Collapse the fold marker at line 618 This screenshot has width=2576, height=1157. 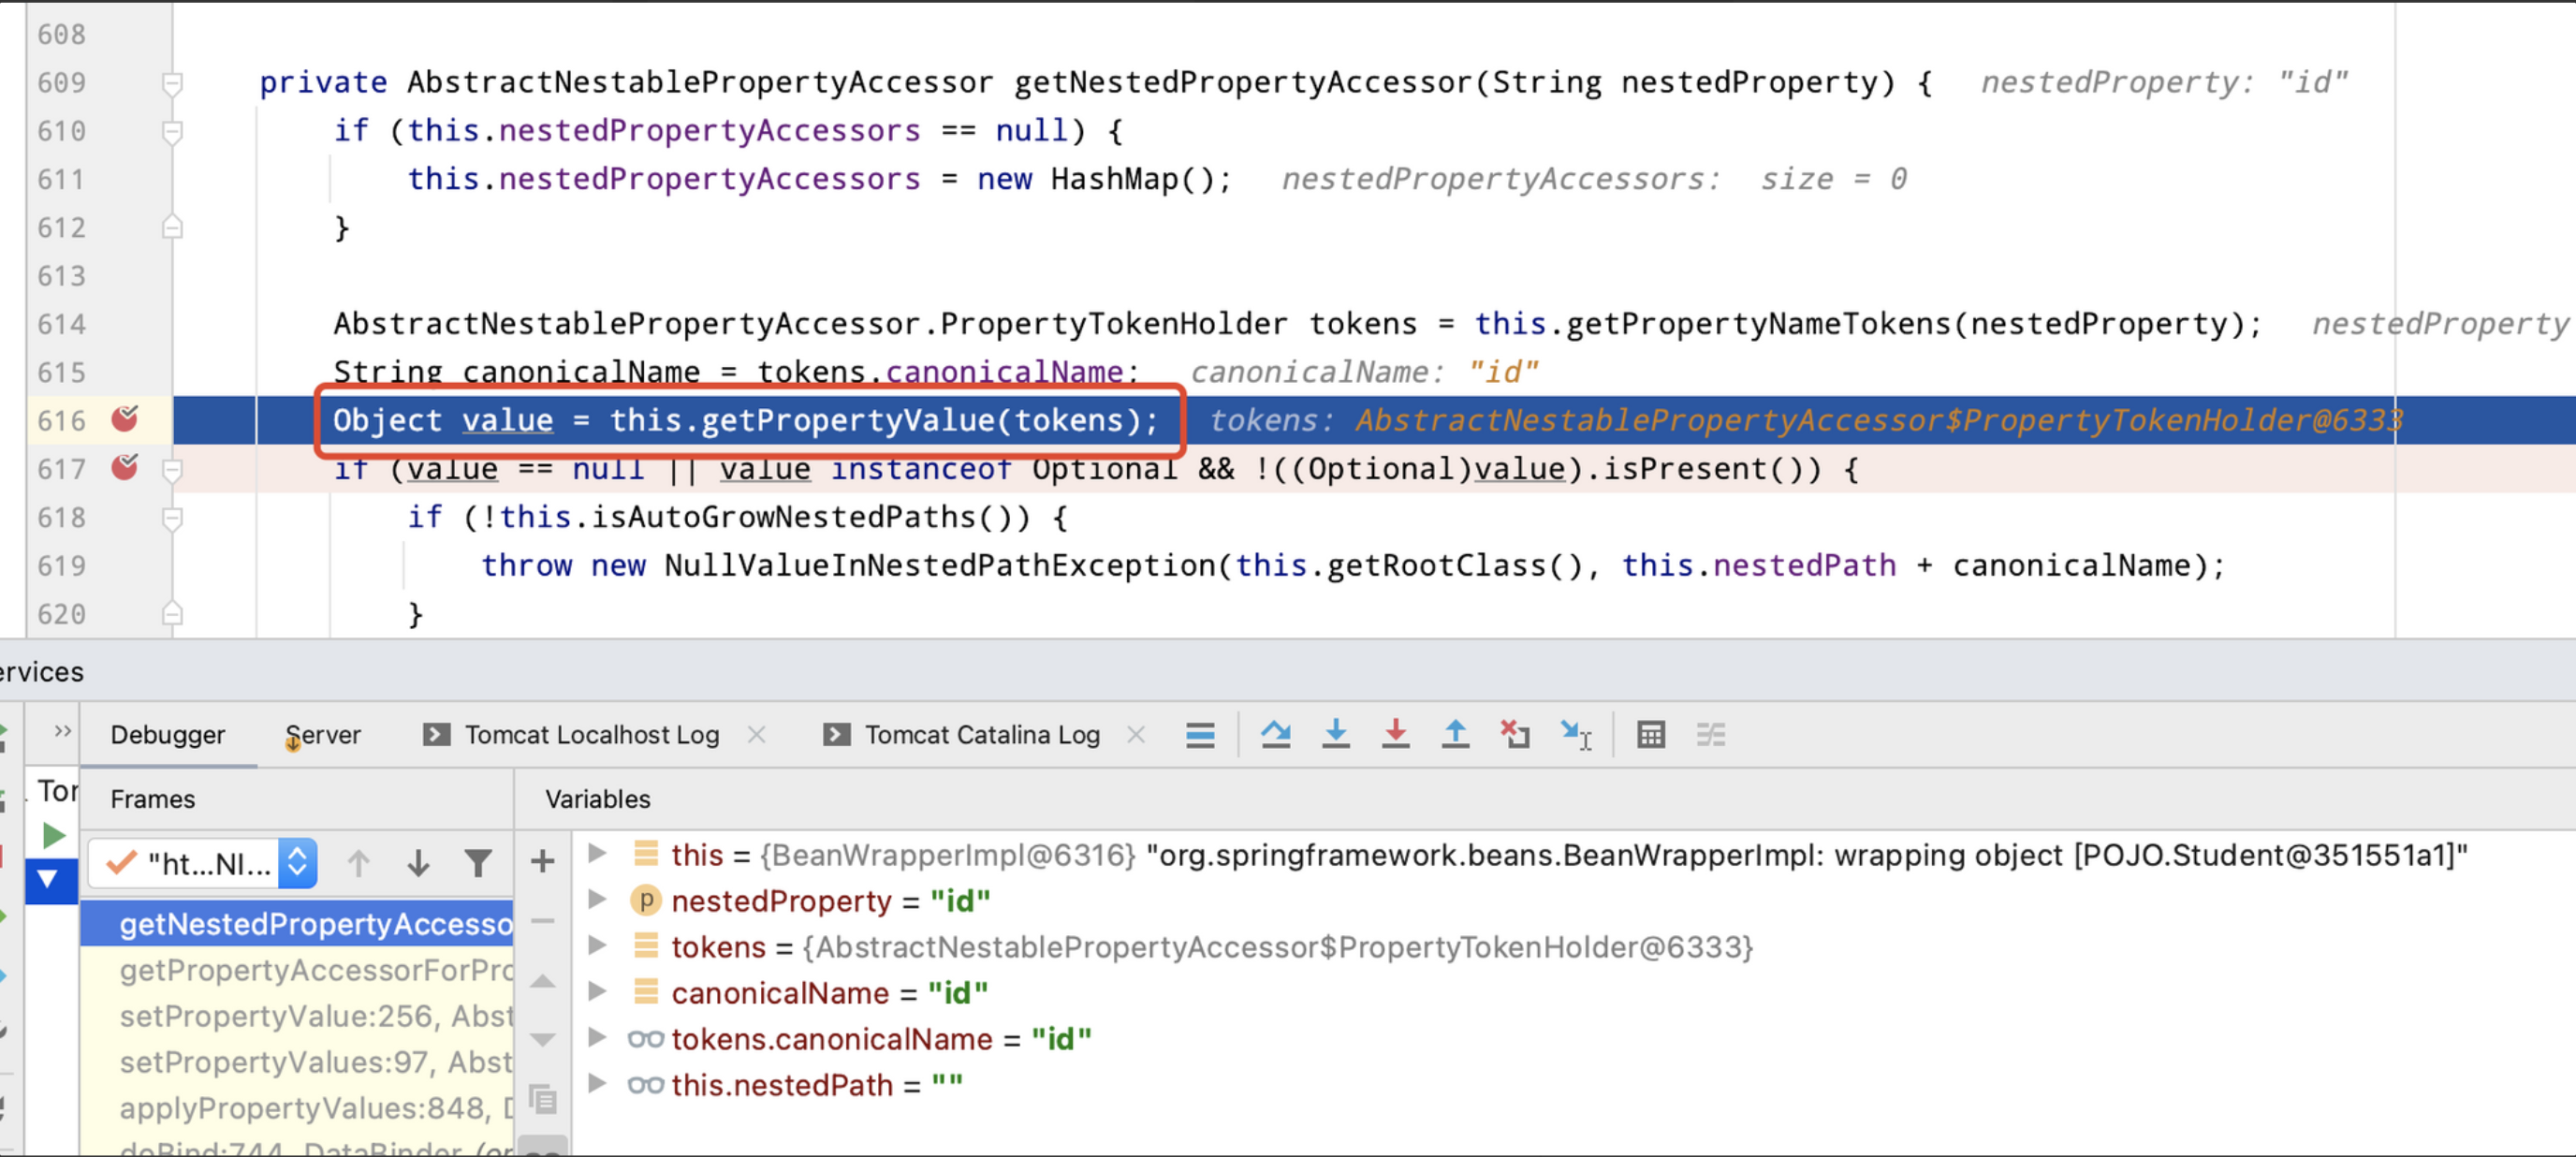click(172, 517)
